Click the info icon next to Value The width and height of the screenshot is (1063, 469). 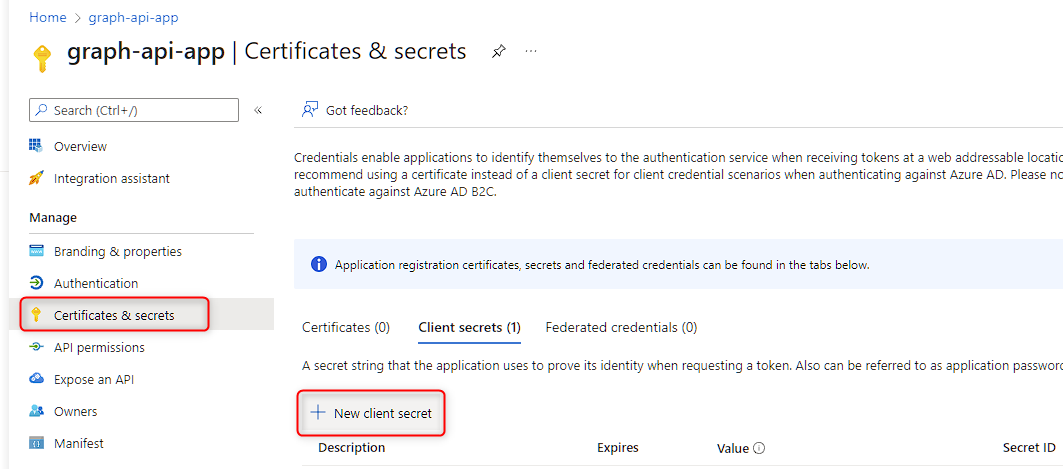click(759, 448)
